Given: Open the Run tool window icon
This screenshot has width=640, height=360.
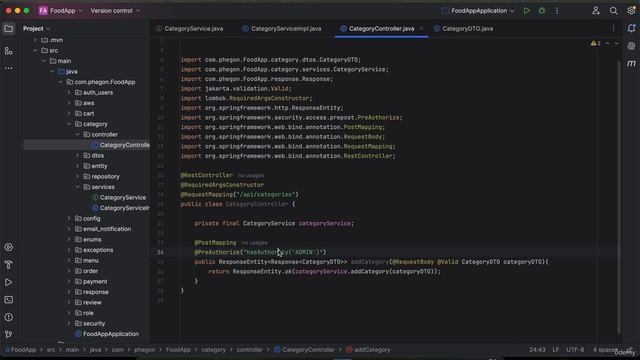Looking at the screenshot, I should click(x=8, y=282).
